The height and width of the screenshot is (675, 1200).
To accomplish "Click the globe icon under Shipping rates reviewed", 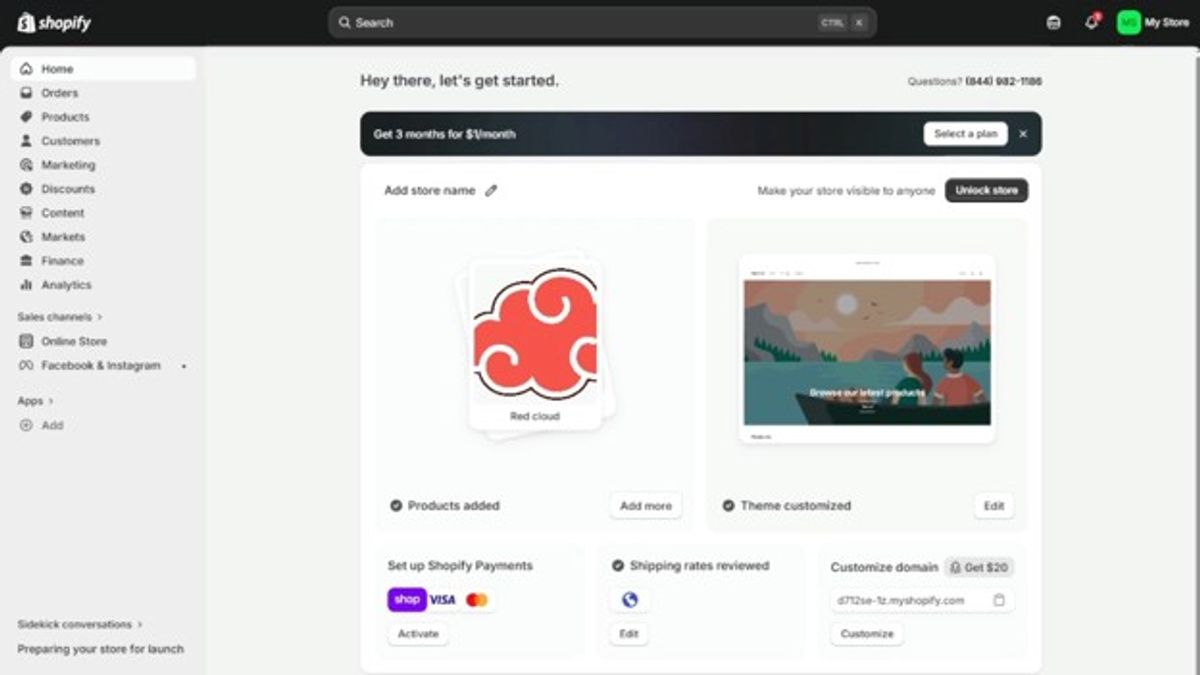I will [629, 600].
